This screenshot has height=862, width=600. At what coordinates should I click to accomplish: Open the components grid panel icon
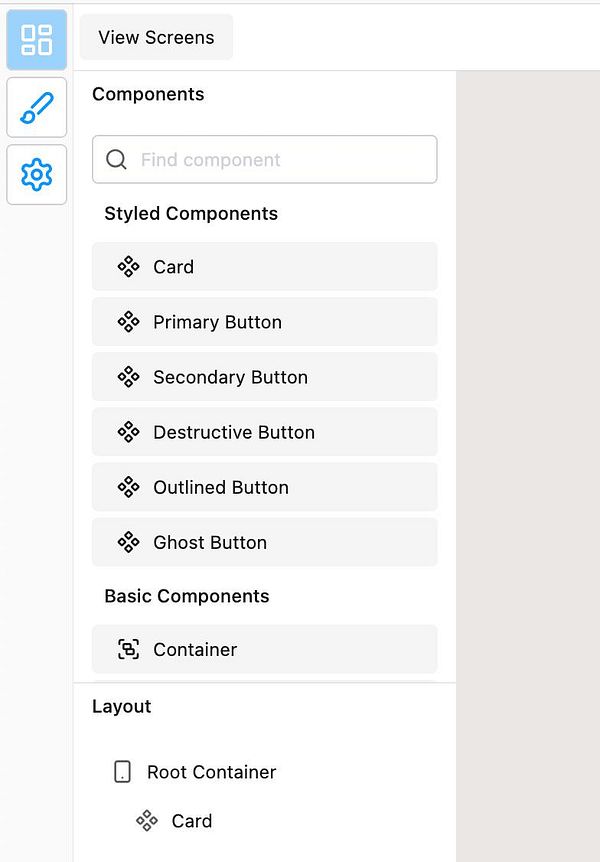(36, 40)
